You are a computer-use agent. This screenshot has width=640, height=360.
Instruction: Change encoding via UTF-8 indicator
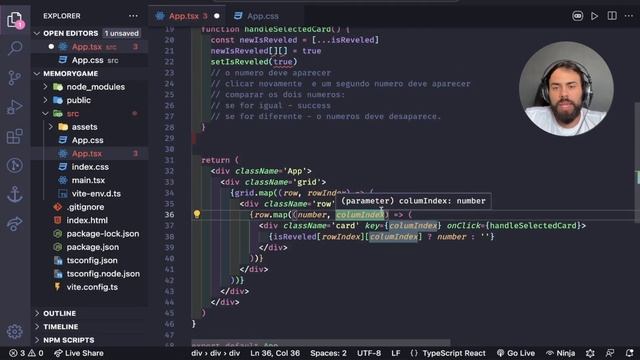tap(369, 353)
